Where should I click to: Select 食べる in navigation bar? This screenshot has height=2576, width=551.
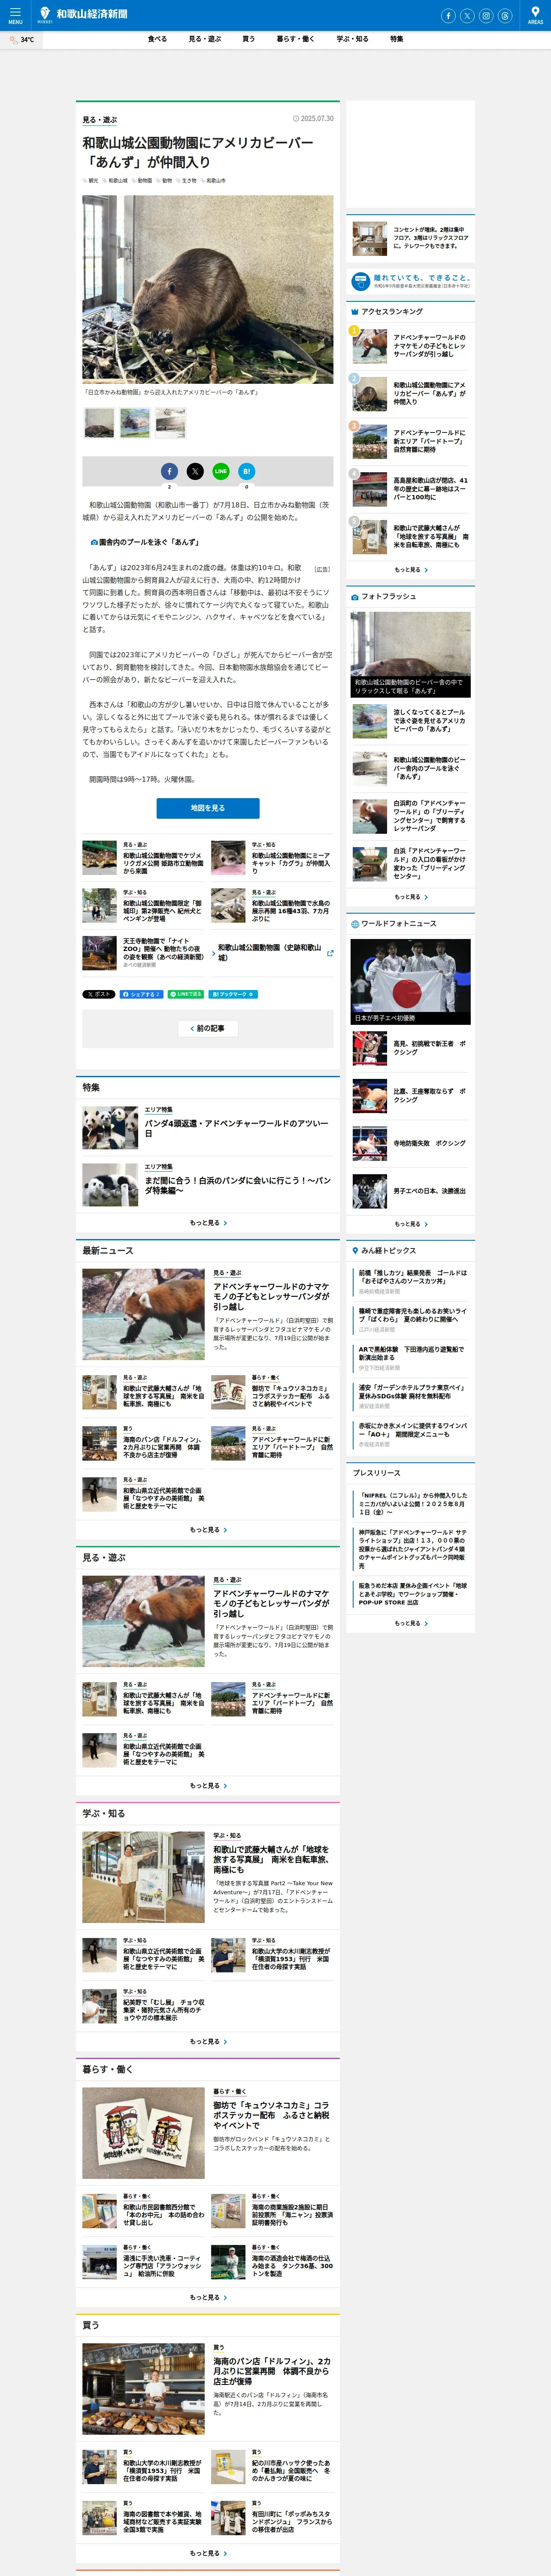[x=157, y=39]
